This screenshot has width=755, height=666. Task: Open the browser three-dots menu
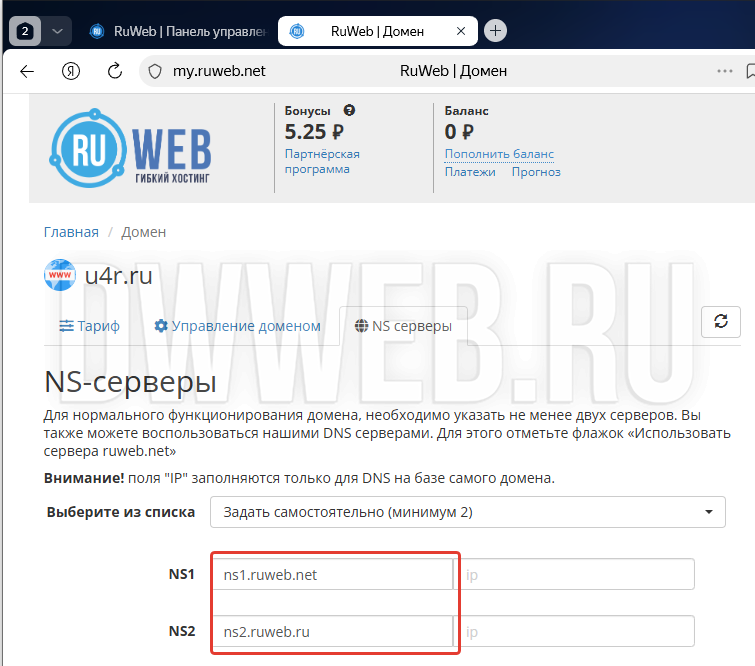tap(725, 71)
